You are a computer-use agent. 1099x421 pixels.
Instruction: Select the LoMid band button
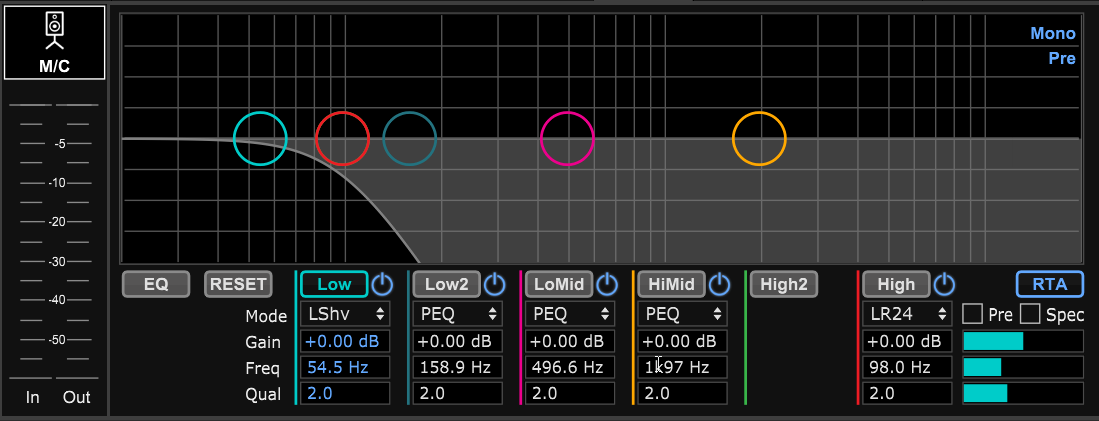(x=559, y=284)
